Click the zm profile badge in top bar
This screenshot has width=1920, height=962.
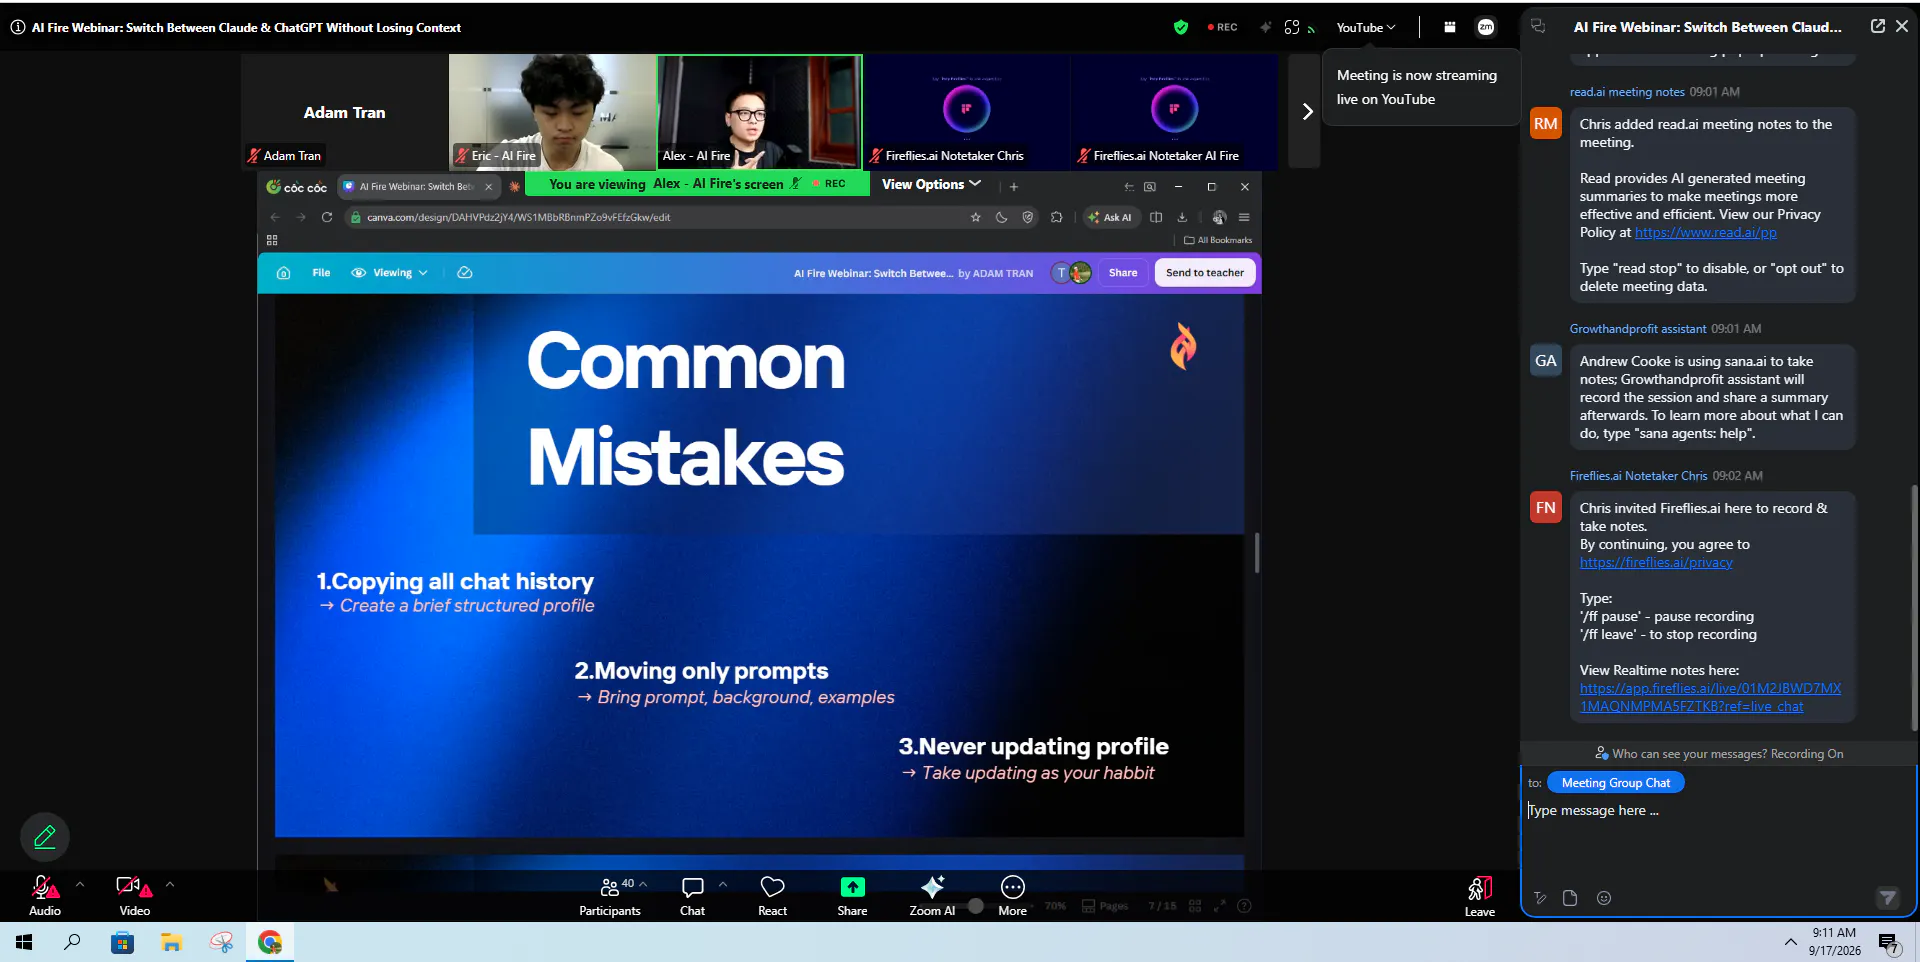1486,28
